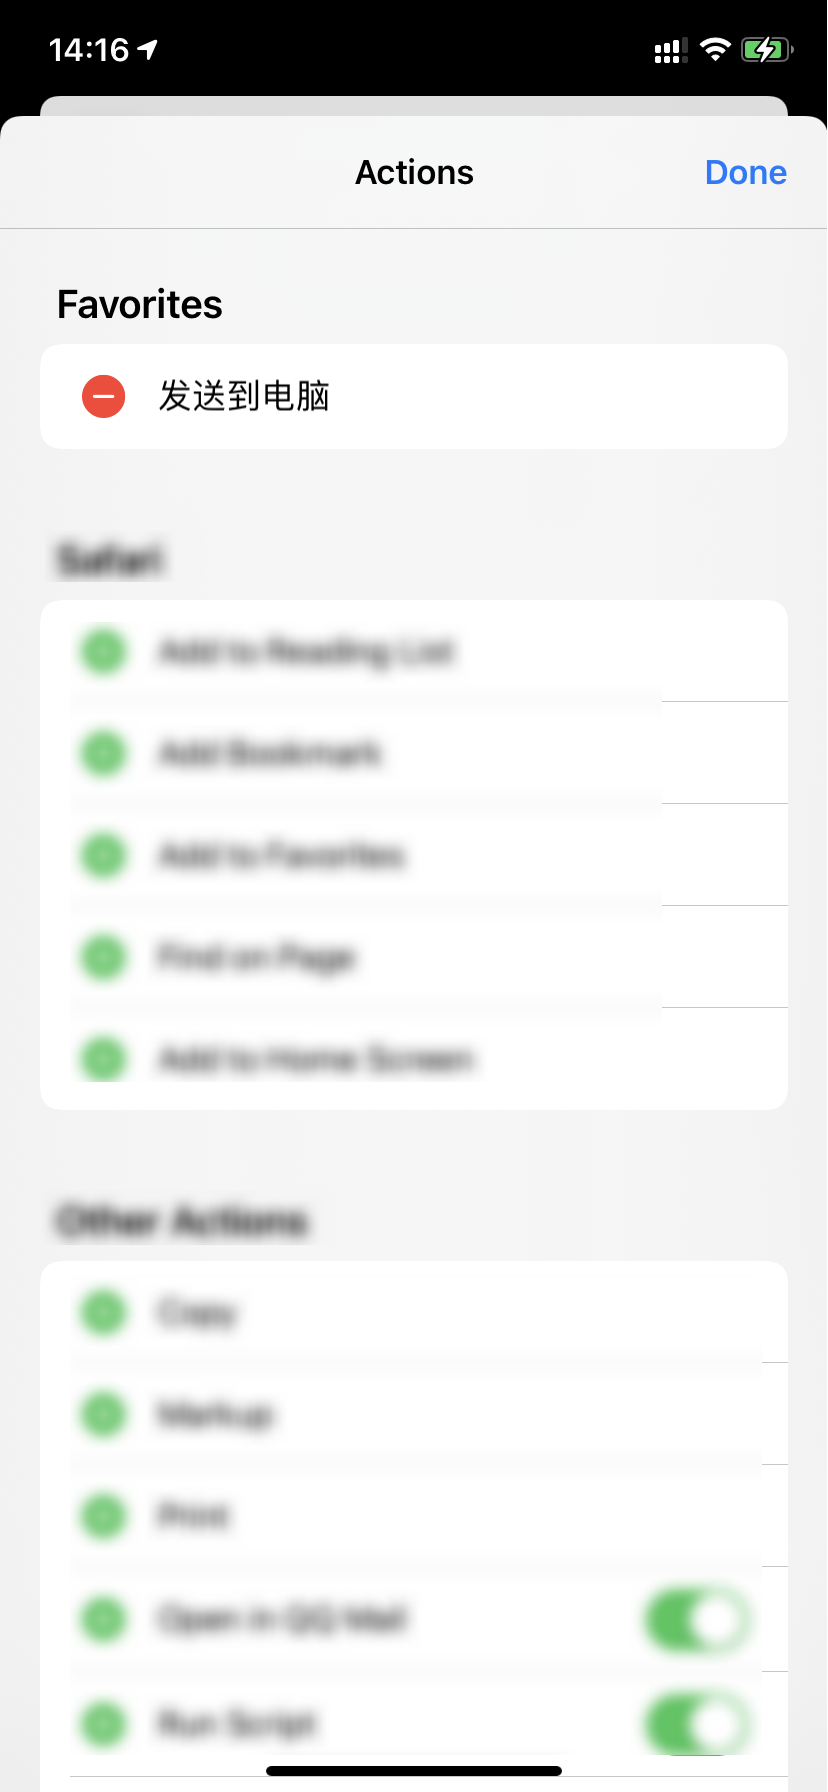Tap the Add to Reading List row label

pyautogui.click(x=307, y=652)
